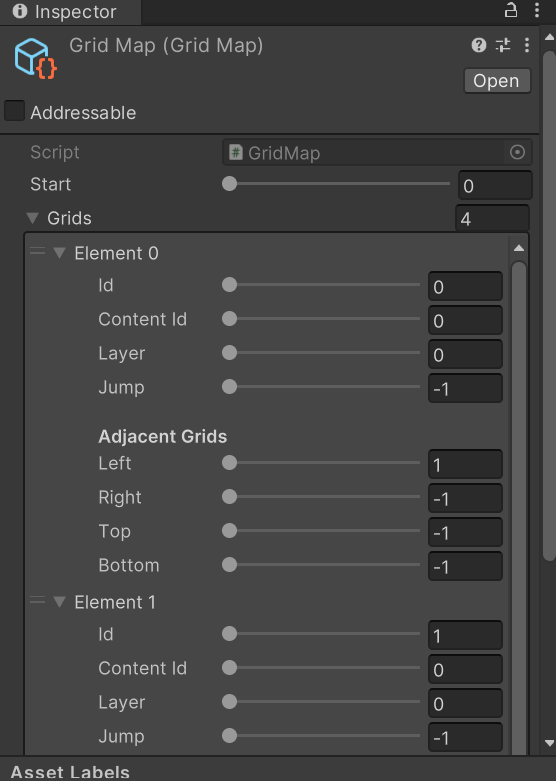Open the component presets slider icon

click(503, 45)
